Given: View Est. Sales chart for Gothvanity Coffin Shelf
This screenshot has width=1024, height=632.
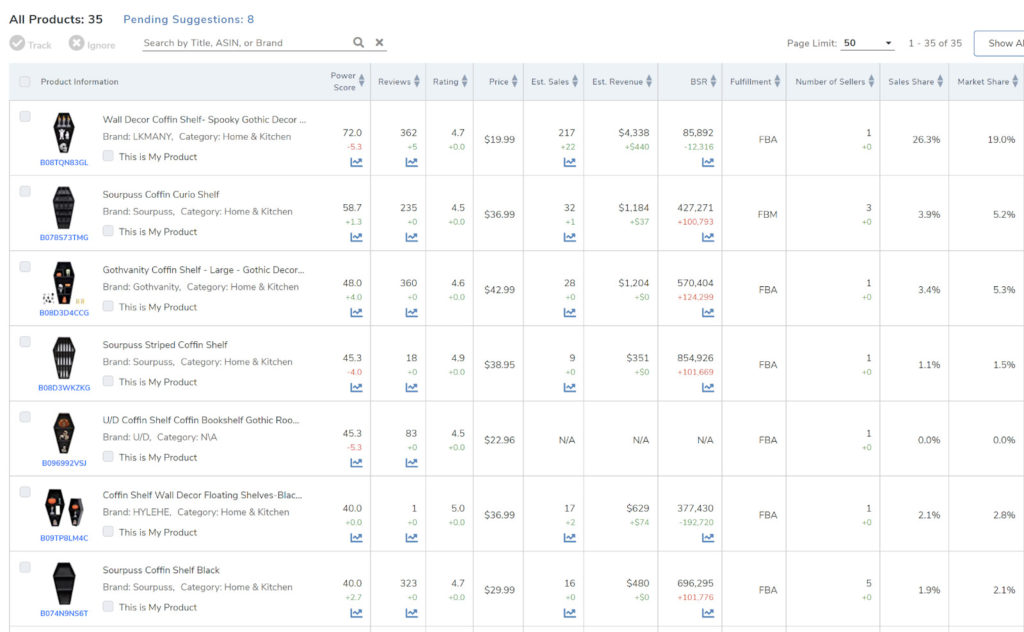Looking at the screenshot, I should point(569,312).
